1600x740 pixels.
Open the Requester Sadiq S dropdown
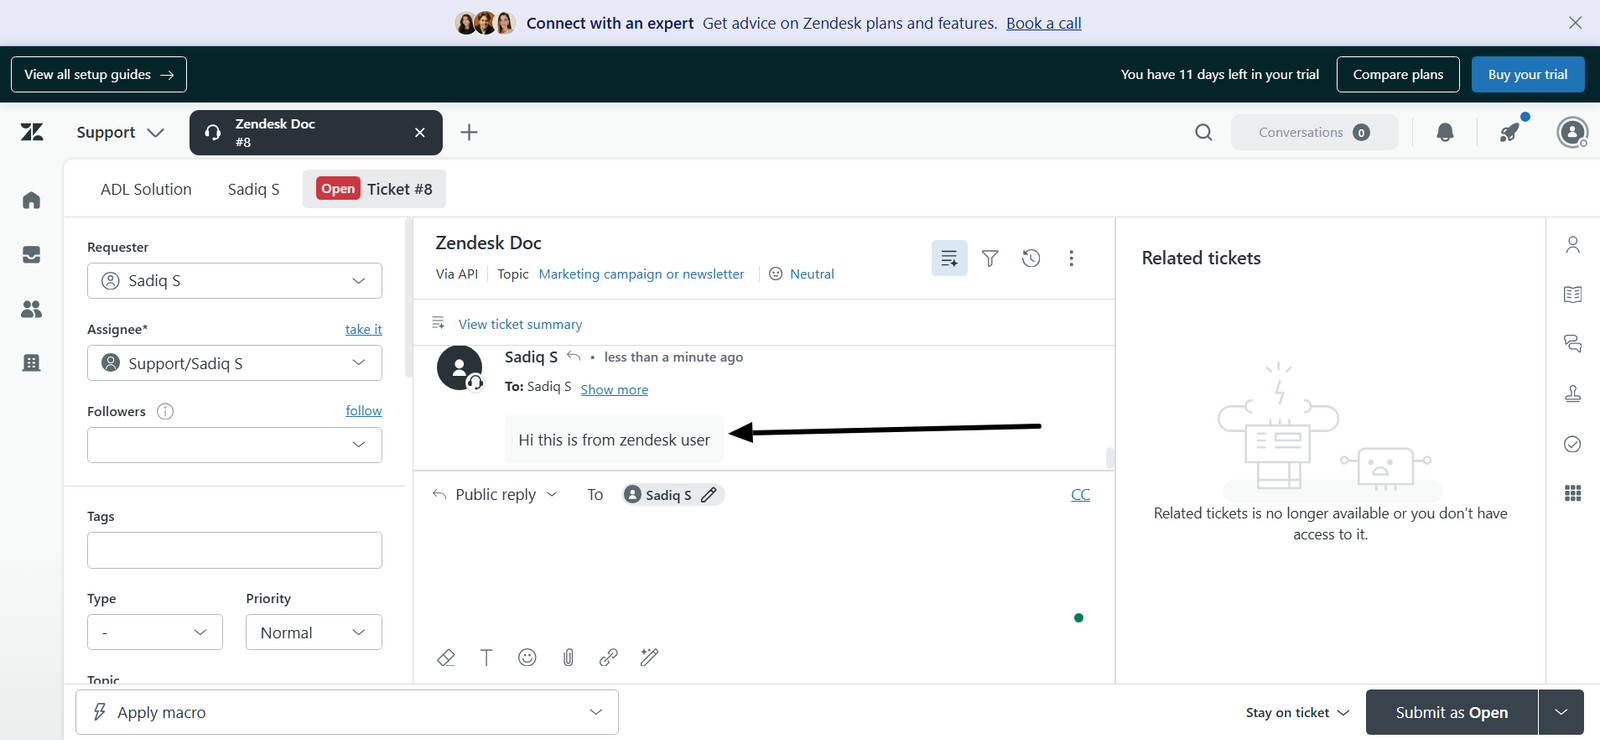(235, 281)
